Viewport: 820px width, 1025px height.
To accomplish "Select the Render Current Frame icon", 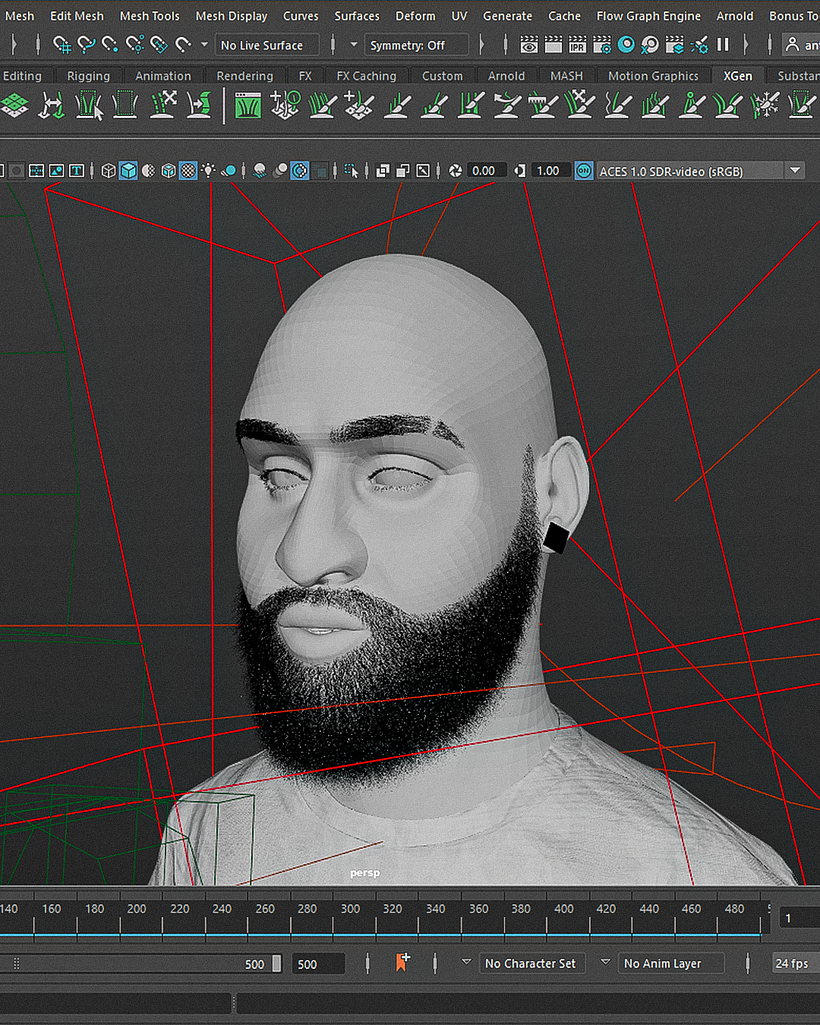I will pos(554,44).
